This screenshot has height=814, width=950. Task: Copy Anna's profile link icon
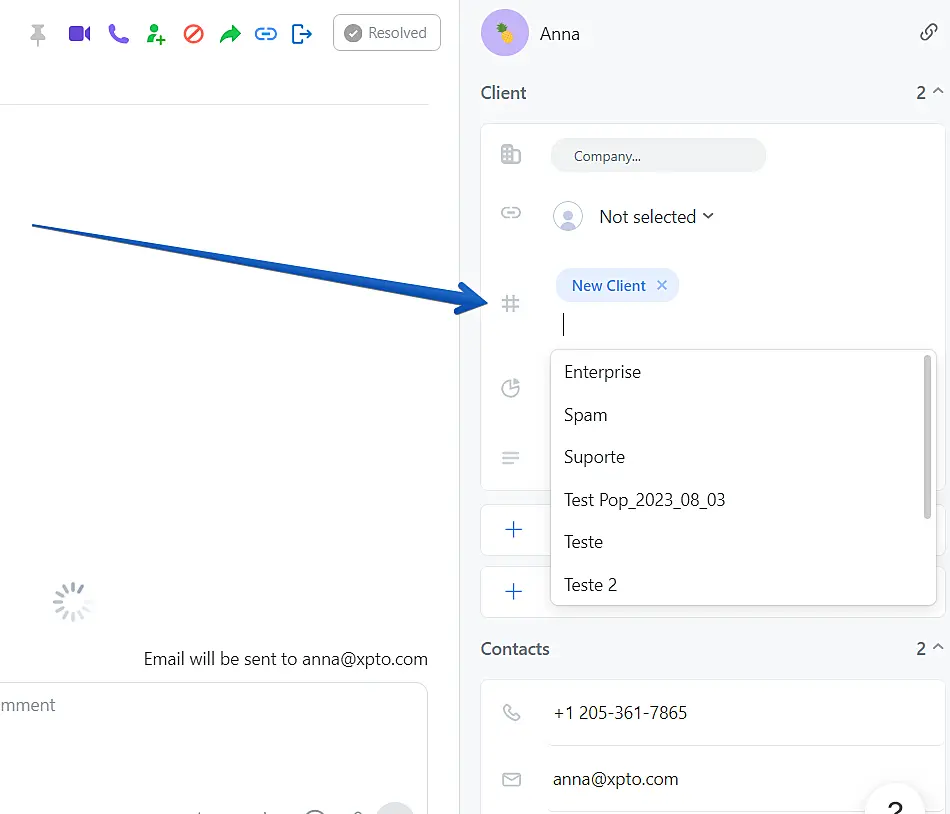(928, 32)
